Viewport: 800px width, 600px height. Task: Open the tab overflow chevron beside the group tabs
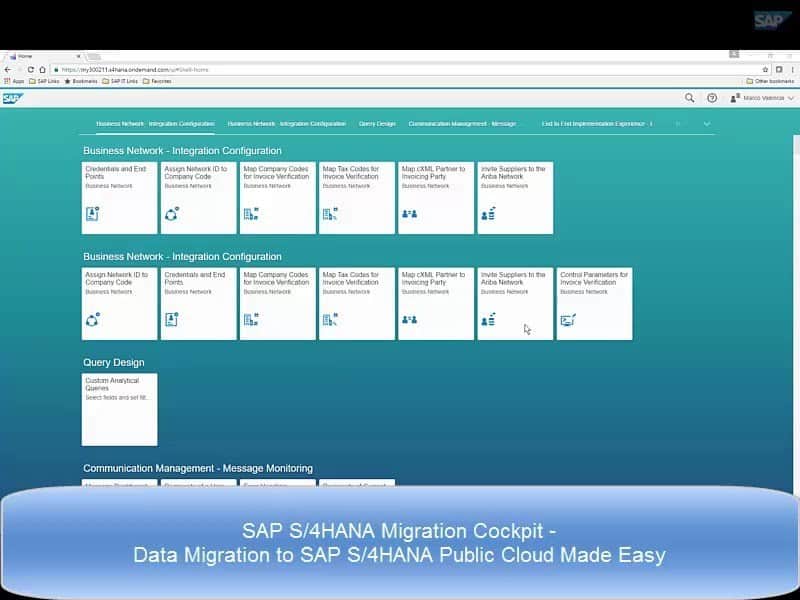pyautogui.click(x=706, y=123)
